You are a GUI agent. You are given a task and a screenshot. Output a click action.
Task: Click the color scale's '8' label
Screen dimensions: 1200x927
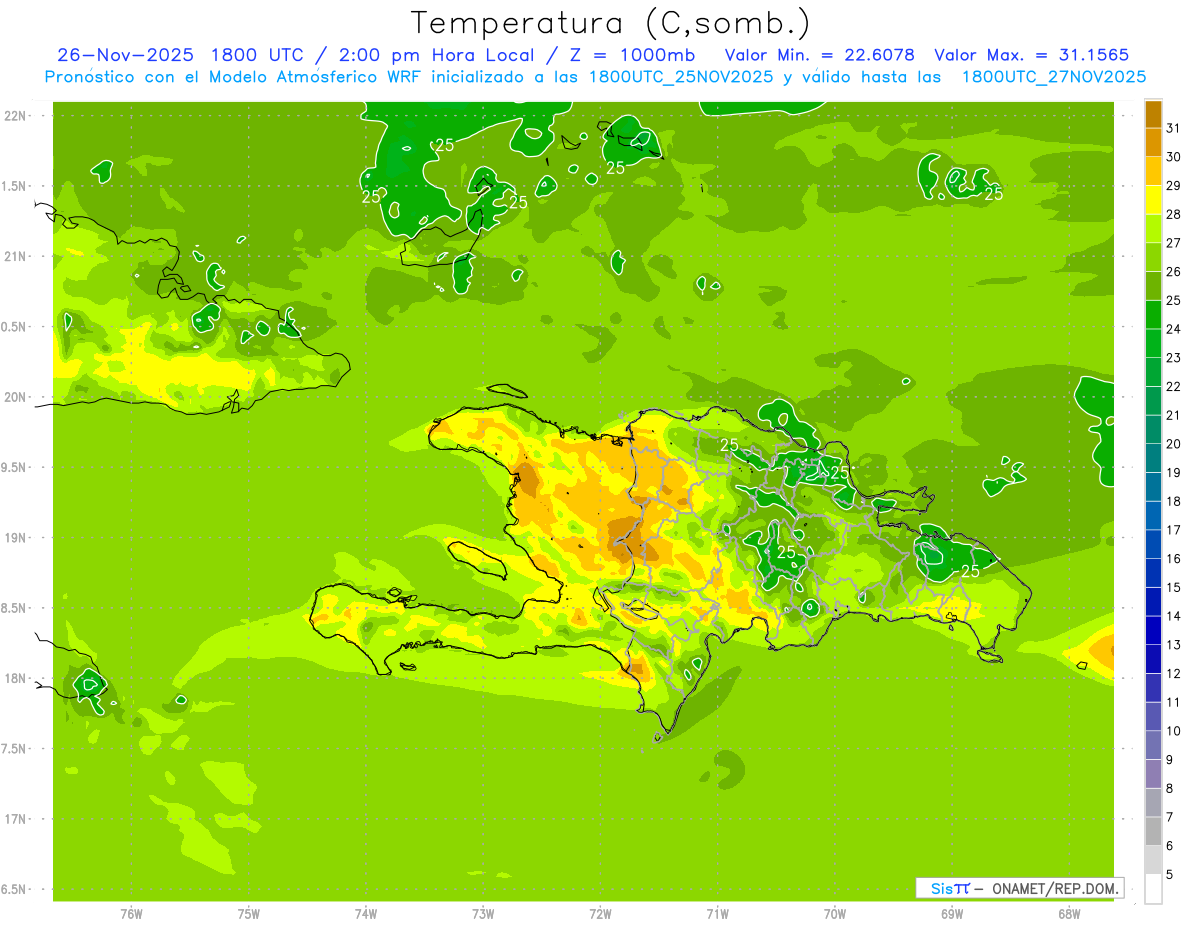click(x=1170, y=789)
